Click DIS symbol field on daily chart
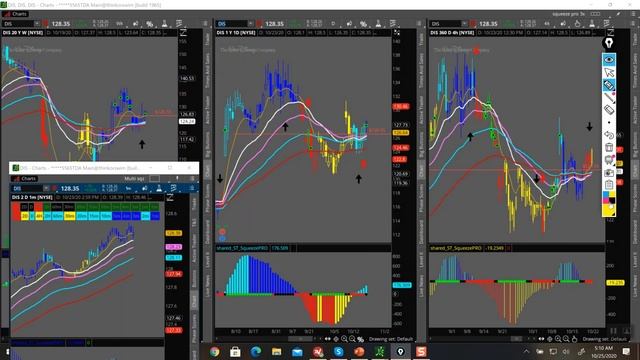 coord(232,24)
